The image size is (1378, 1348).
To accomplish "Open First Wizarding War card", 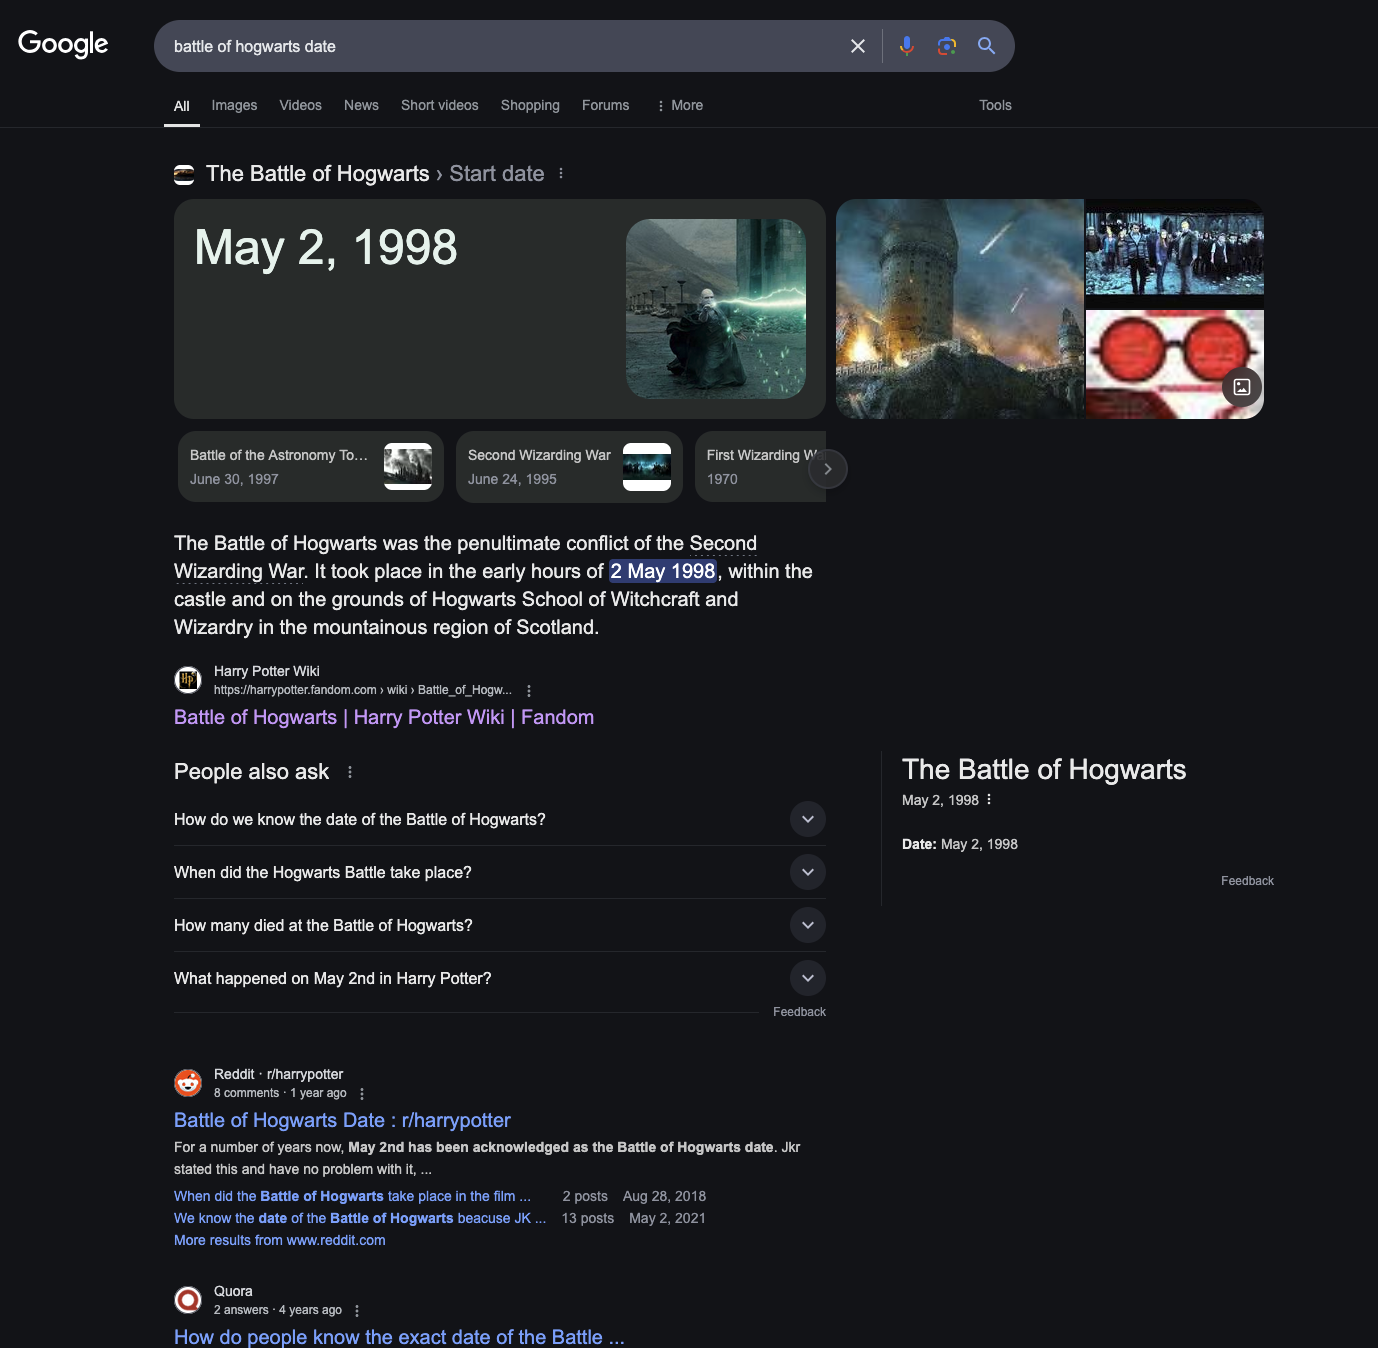I will [x=760, y=467].
